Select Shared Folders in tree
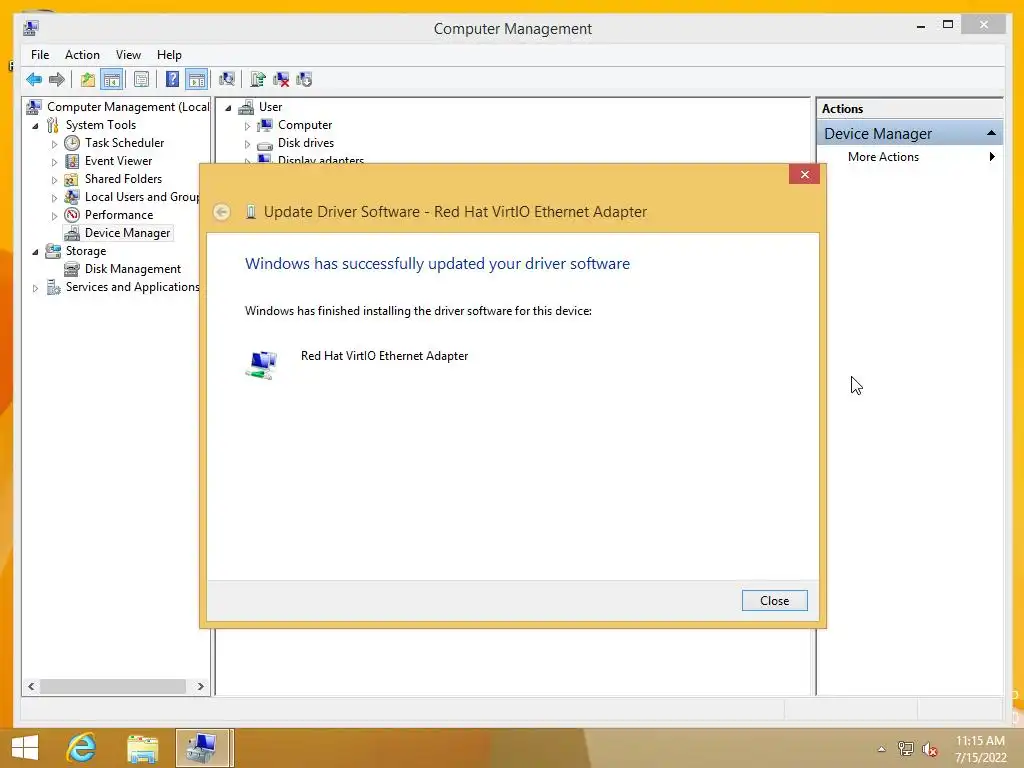Image resolution: width=1024 pixels, height=768 pixels. 123,178
